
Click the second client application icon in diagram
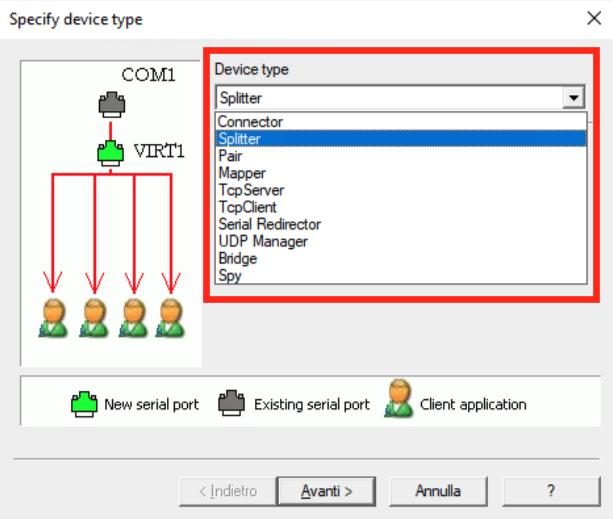click(93, 315)
